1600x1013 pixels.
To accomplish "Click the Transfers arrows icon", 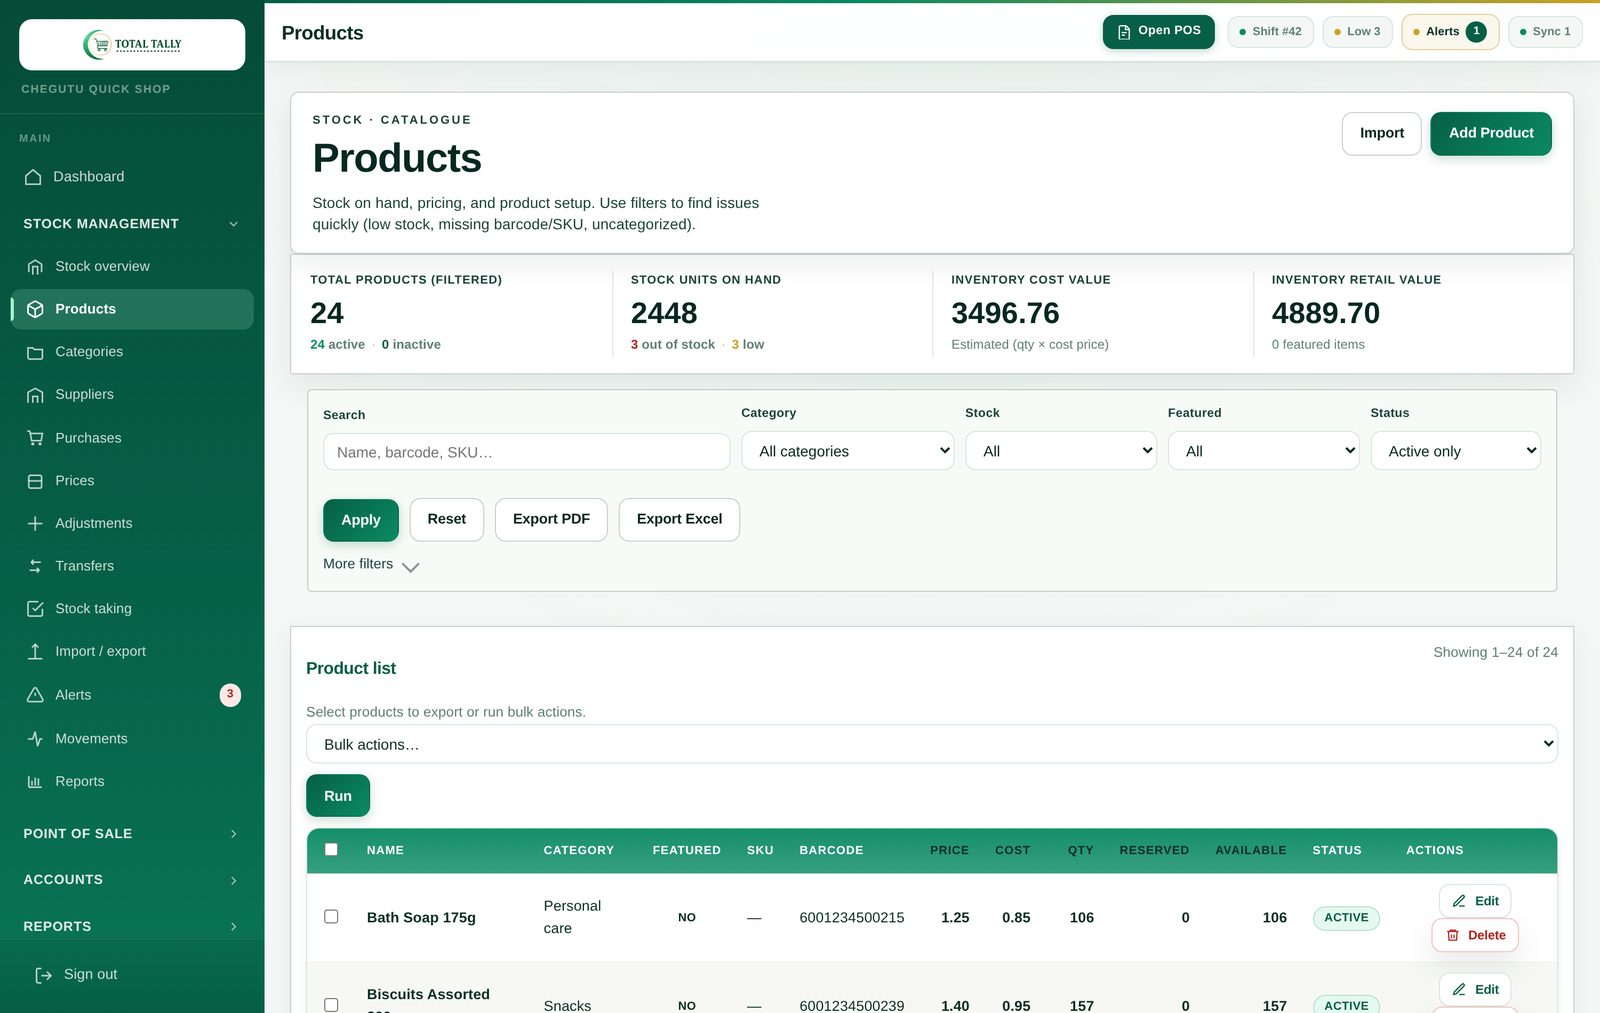I will 35,566.
